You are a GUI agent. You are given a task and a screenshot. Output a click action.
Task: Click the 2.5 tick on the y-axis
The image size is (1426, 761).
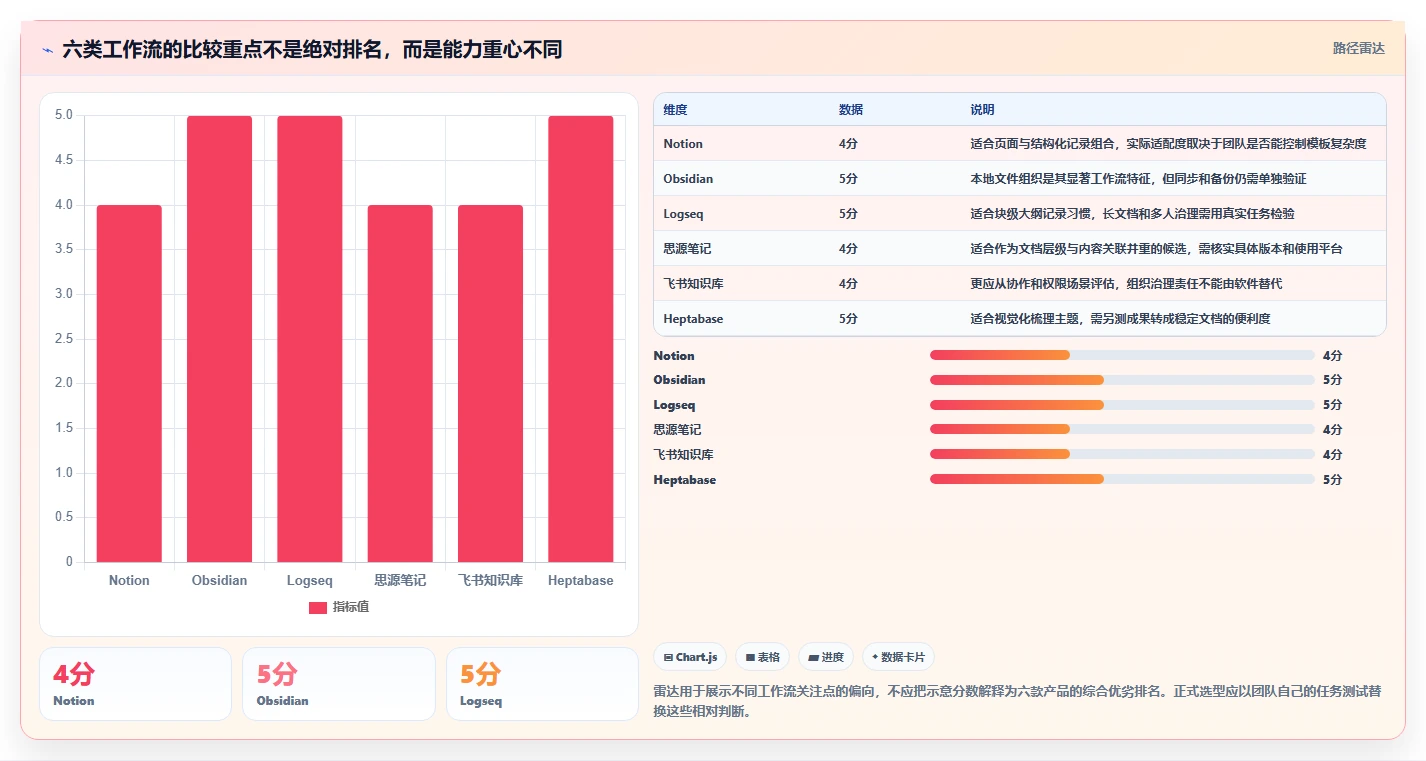[x=63, y=339]
